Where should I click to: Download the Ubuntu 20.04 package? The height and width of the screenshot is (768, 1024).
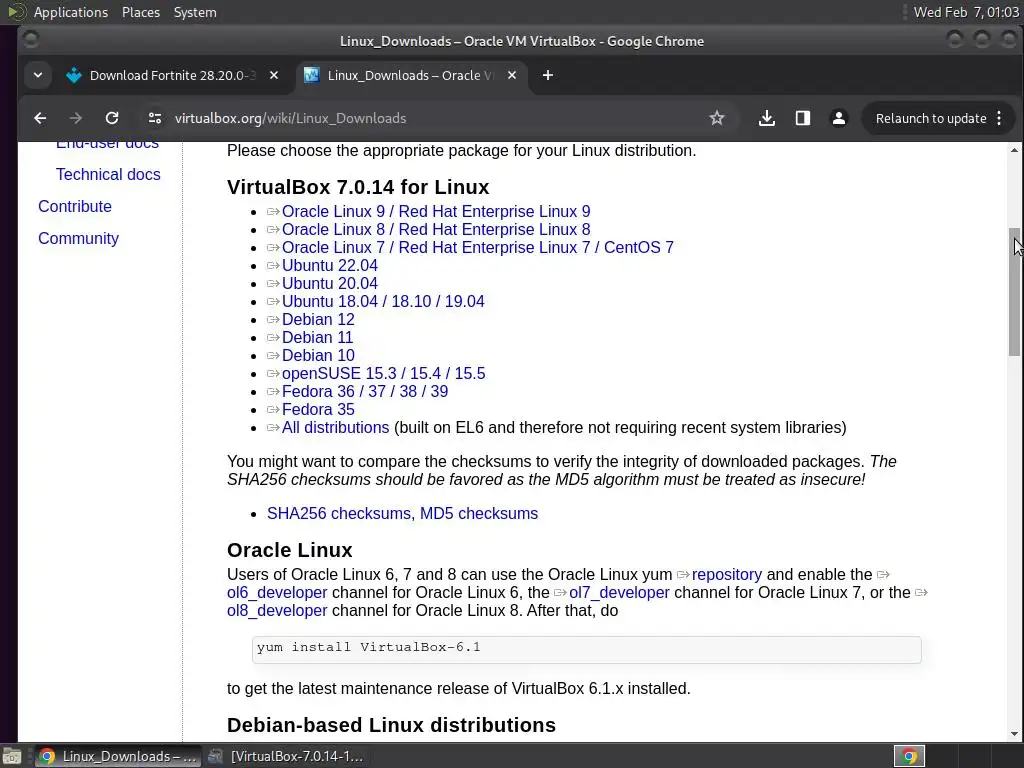[330, 283]
